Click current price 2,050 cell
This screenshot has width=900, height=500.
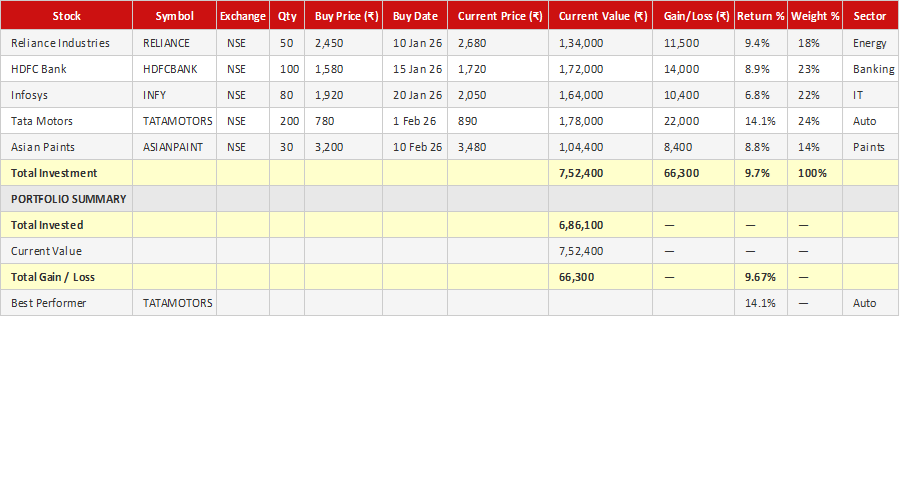498,95
